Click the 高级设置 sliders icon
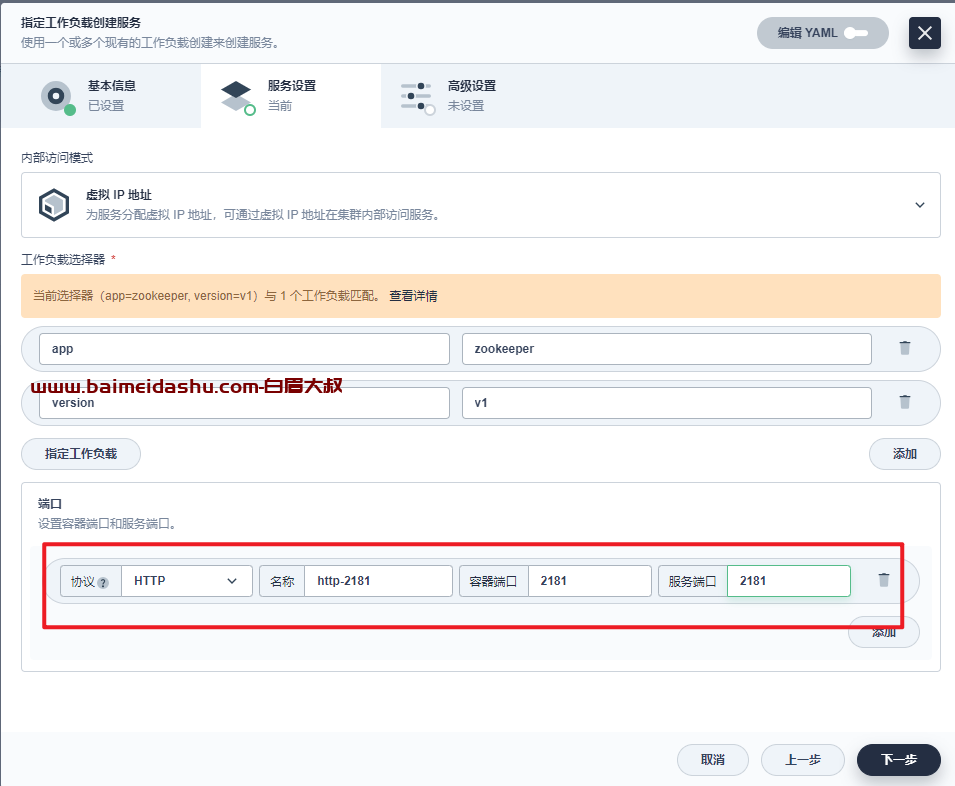 (417, 97)
